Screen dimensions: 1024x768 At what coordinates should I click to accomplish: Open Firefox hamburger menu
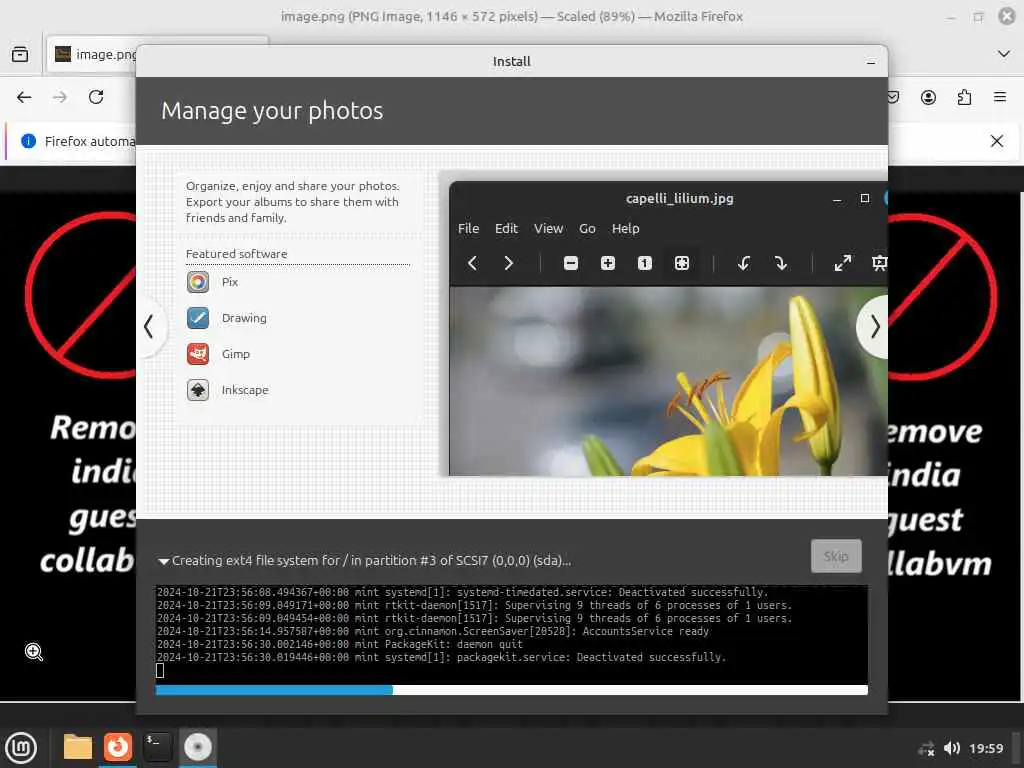[x=1000, y=97]
